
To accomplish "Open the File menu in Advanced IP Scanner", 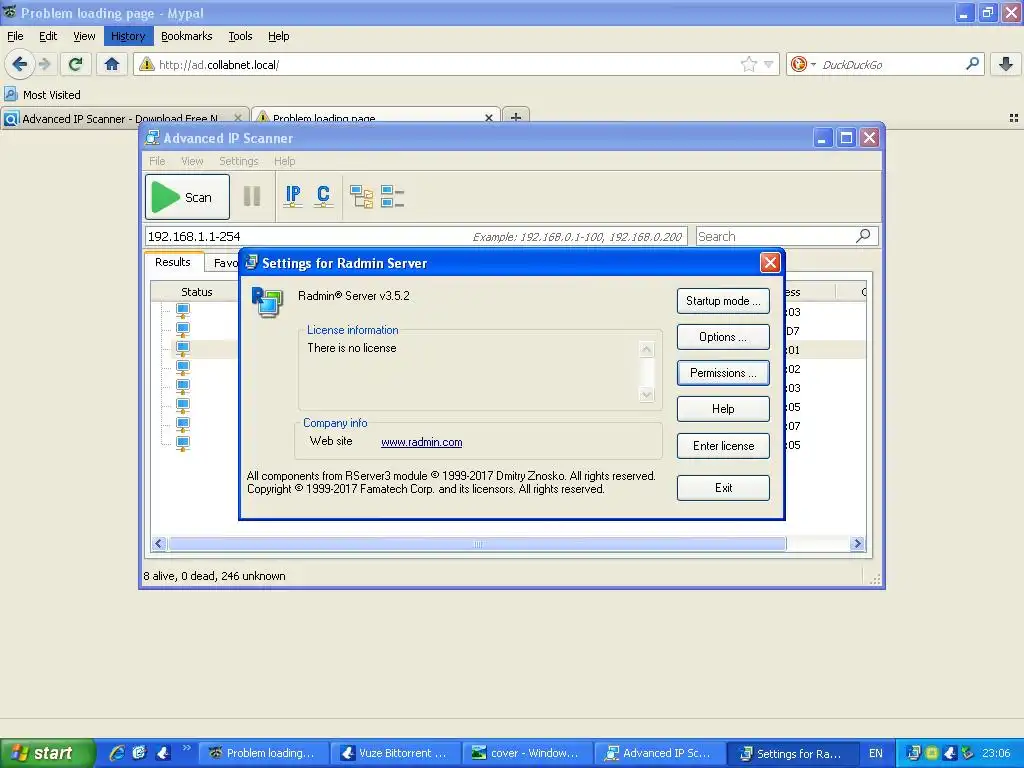I will [157, 161].
